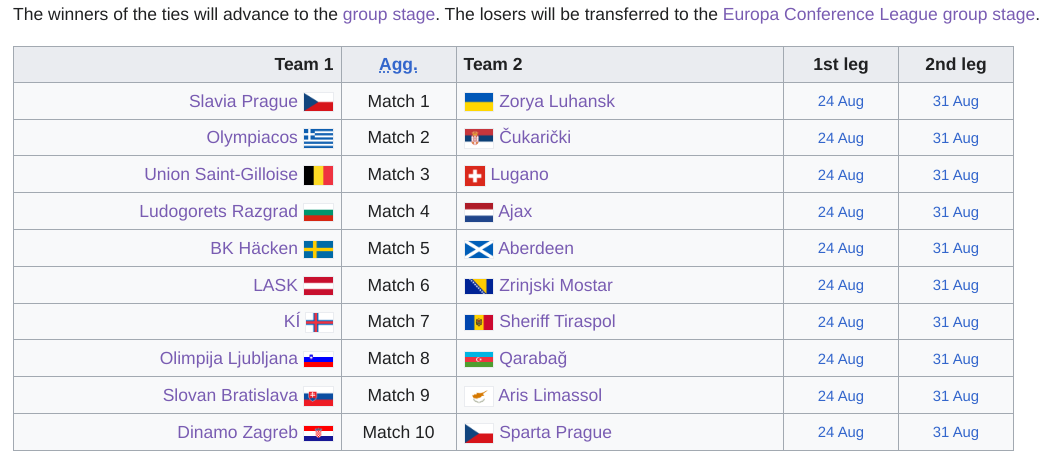Open the Europa Conference League group stage link
This screenshot has height=455, width=1047.
pyautogui.click(x=879, y=14)
